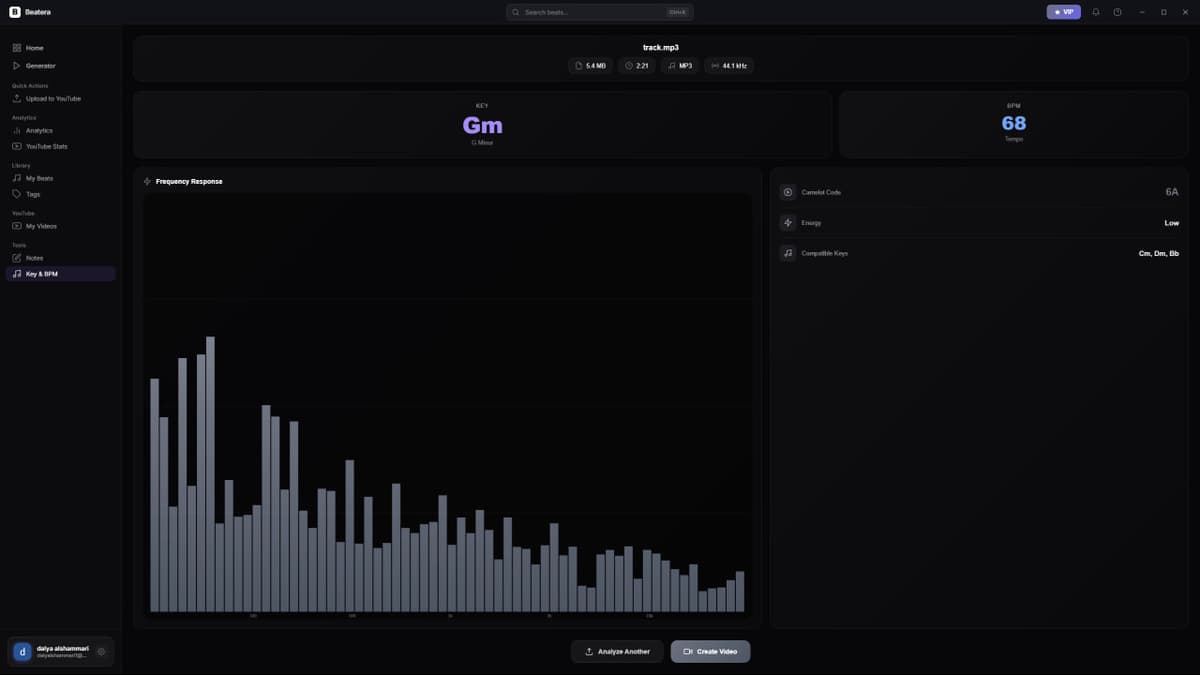The image size is (1200, 675).
Task: Click the Upload to YouTube icon
Action: point(17,98)
